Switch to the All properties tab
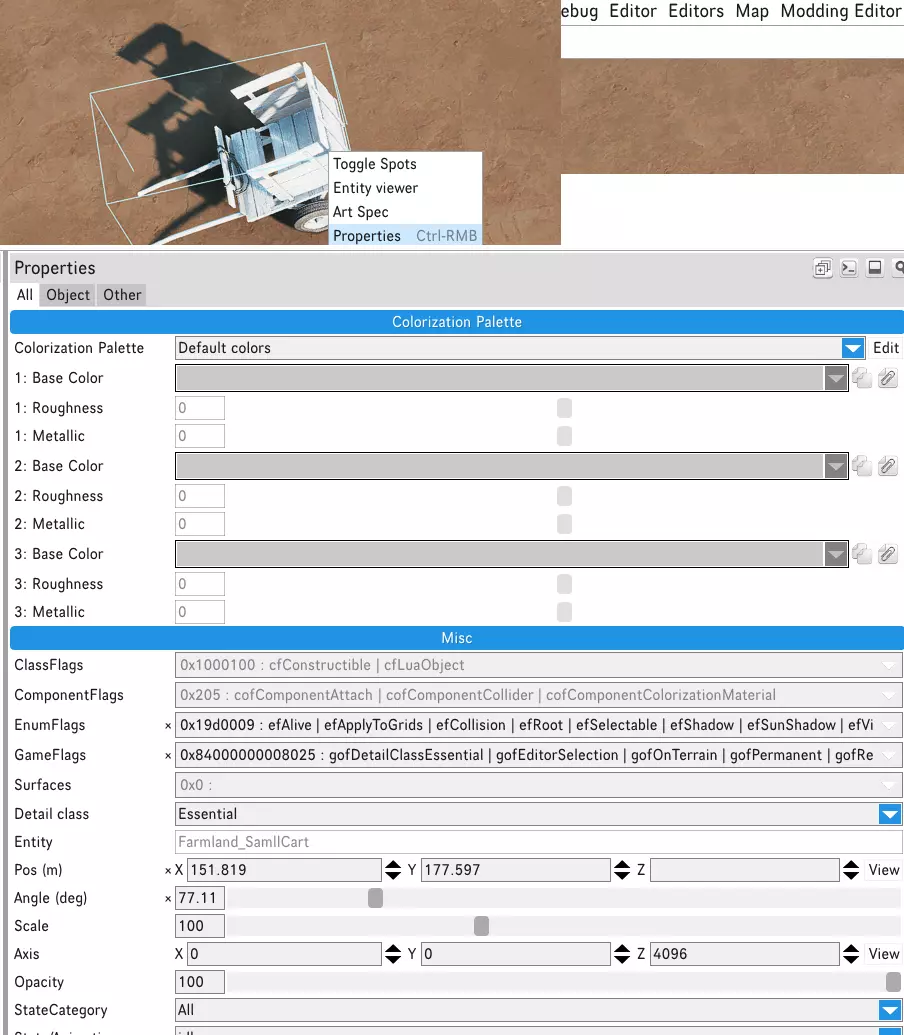The width and height of the screenshot is (904, 1035). pyautogui.click(x=24, y=295)
